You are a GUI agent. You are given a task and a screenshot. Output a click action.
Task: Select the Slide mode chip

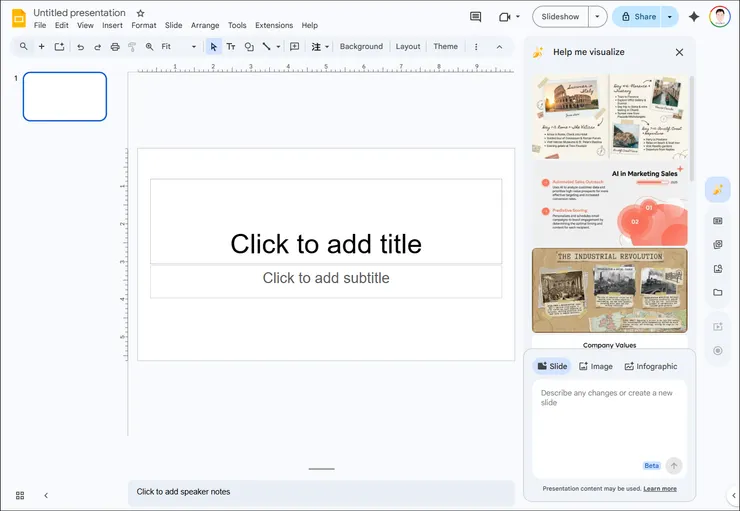(552, 366)
